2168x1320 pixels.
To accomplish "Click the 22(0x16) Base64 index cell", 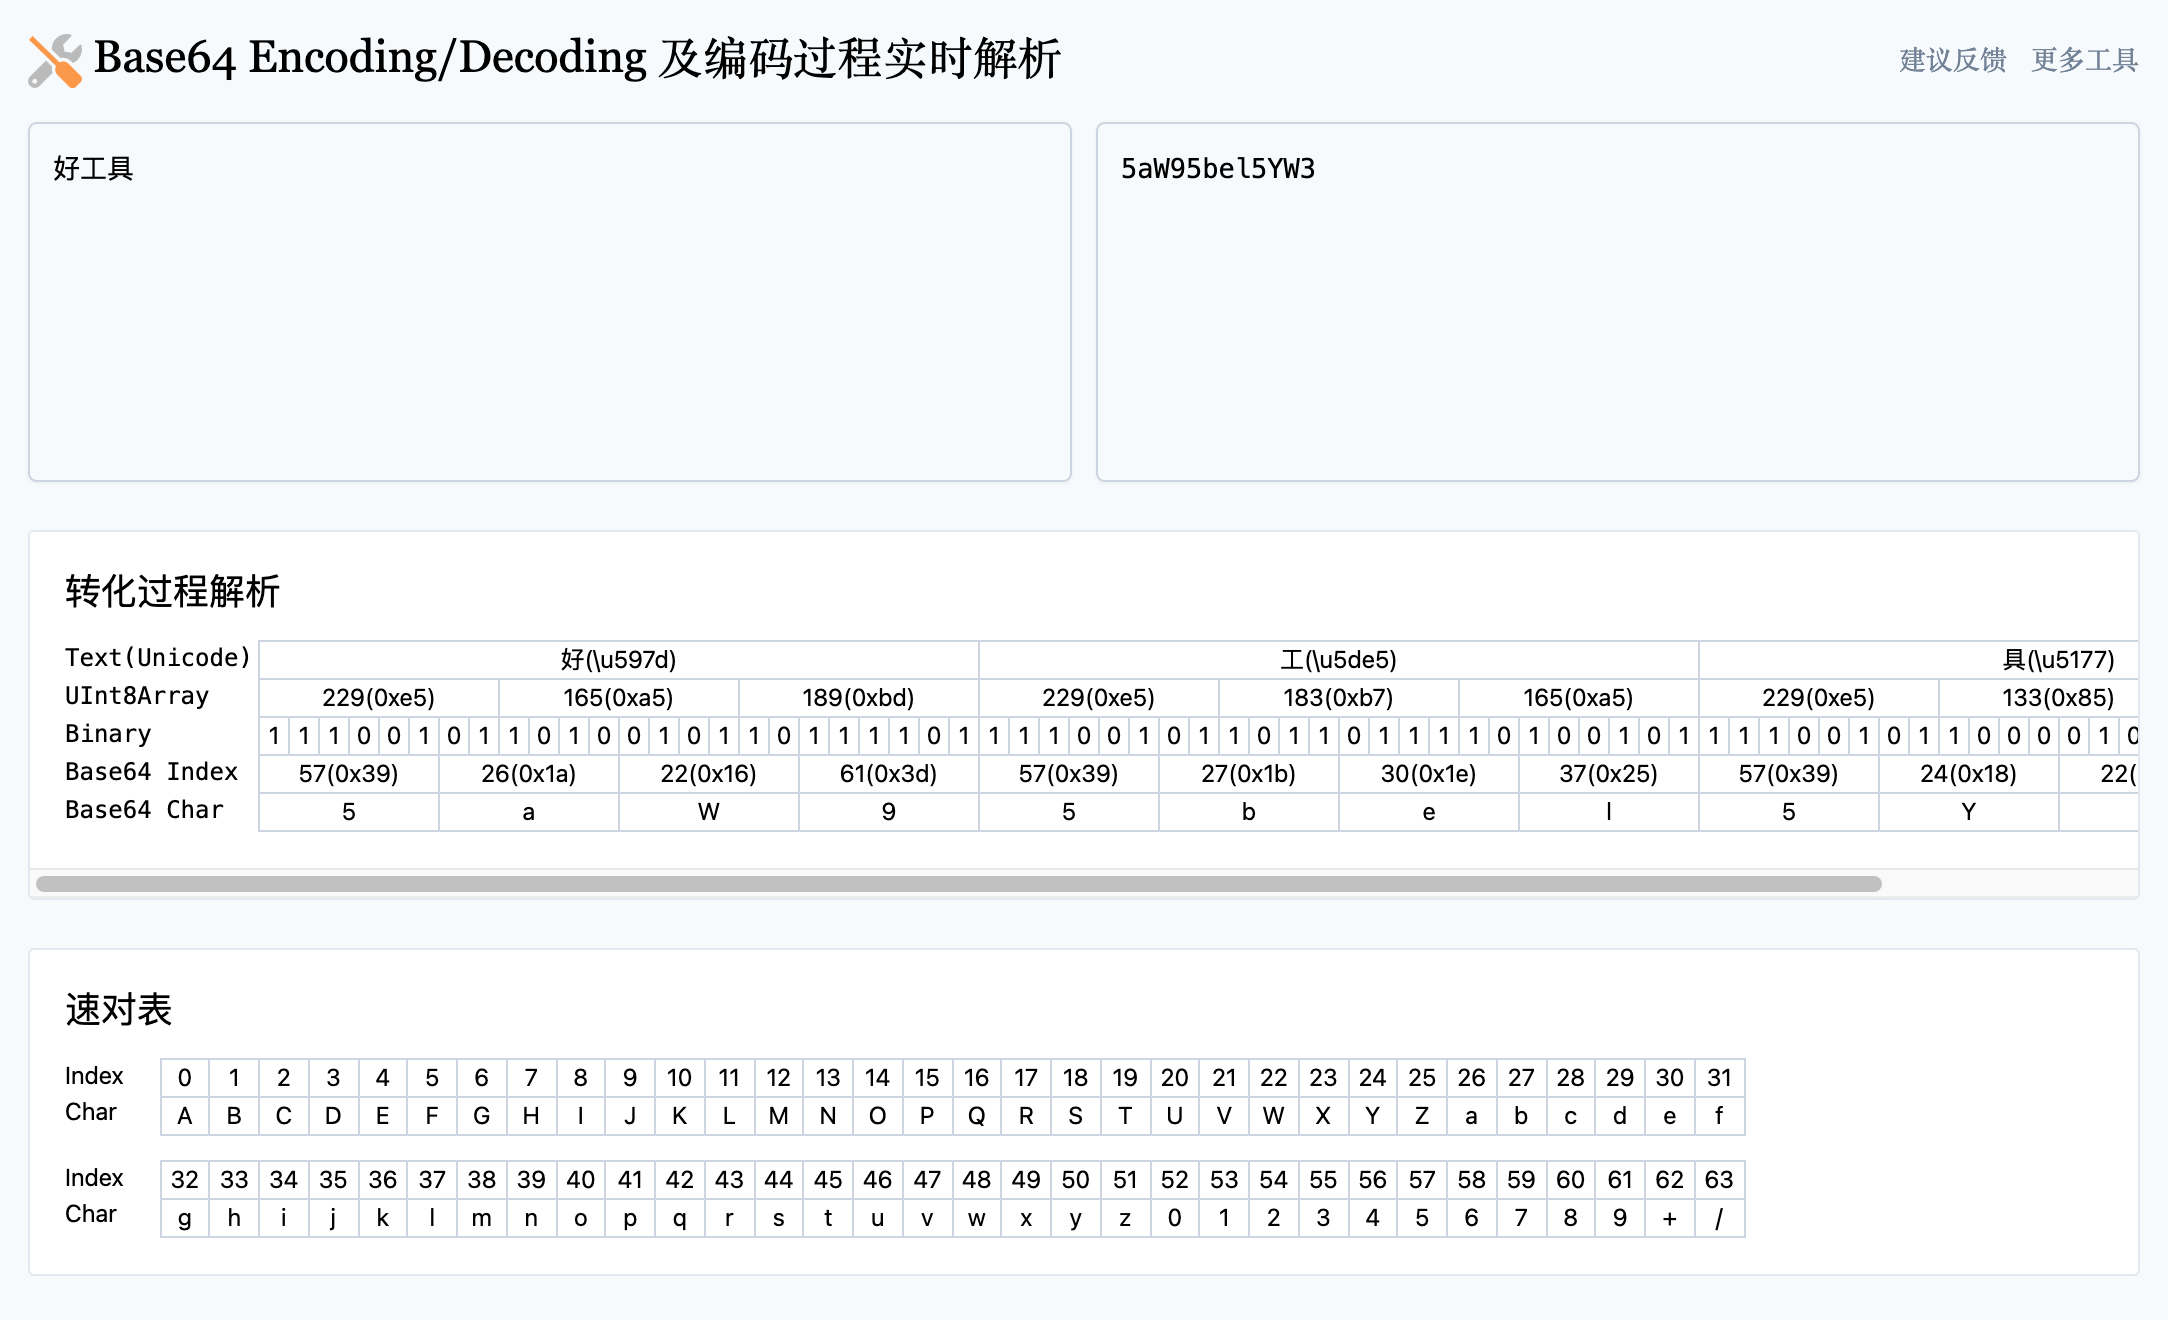I will (709, 774).
